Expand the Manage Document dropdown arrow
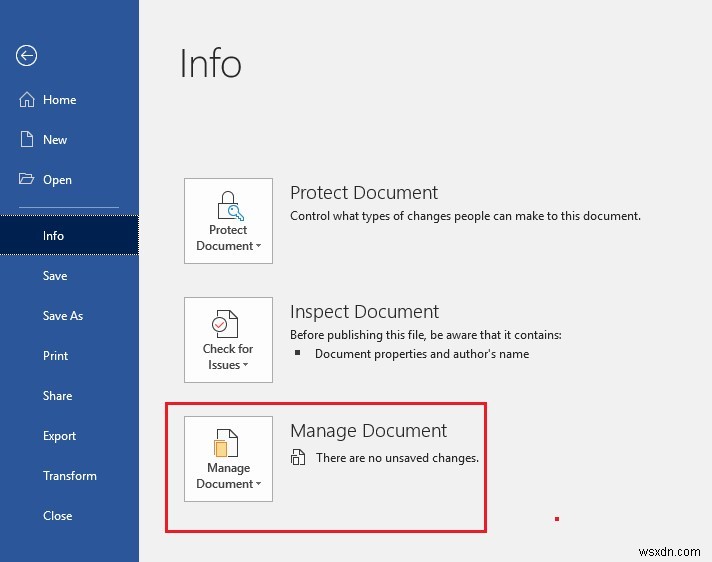The height and width of the screenshot is (562, 712). (x=258, y=483)
